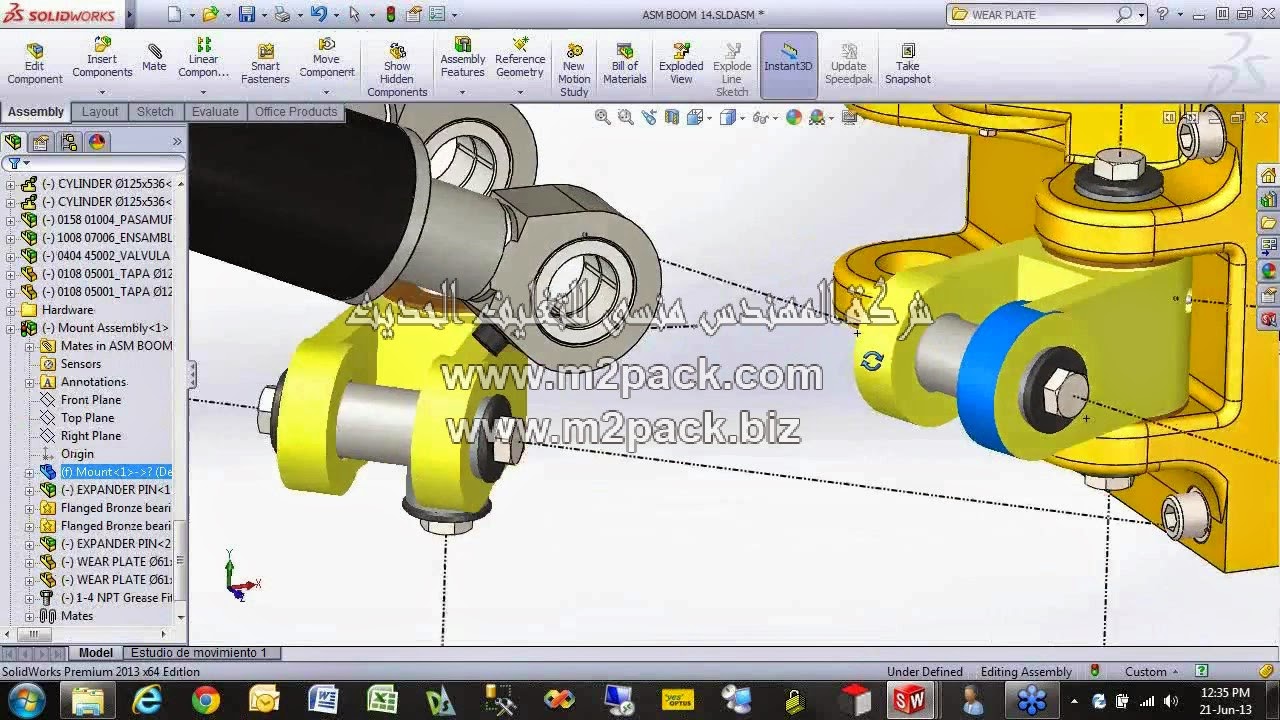Open PropertyManager panel tab
The height and width of the screenshot is (720, 1280).
(x=41, y=142)
